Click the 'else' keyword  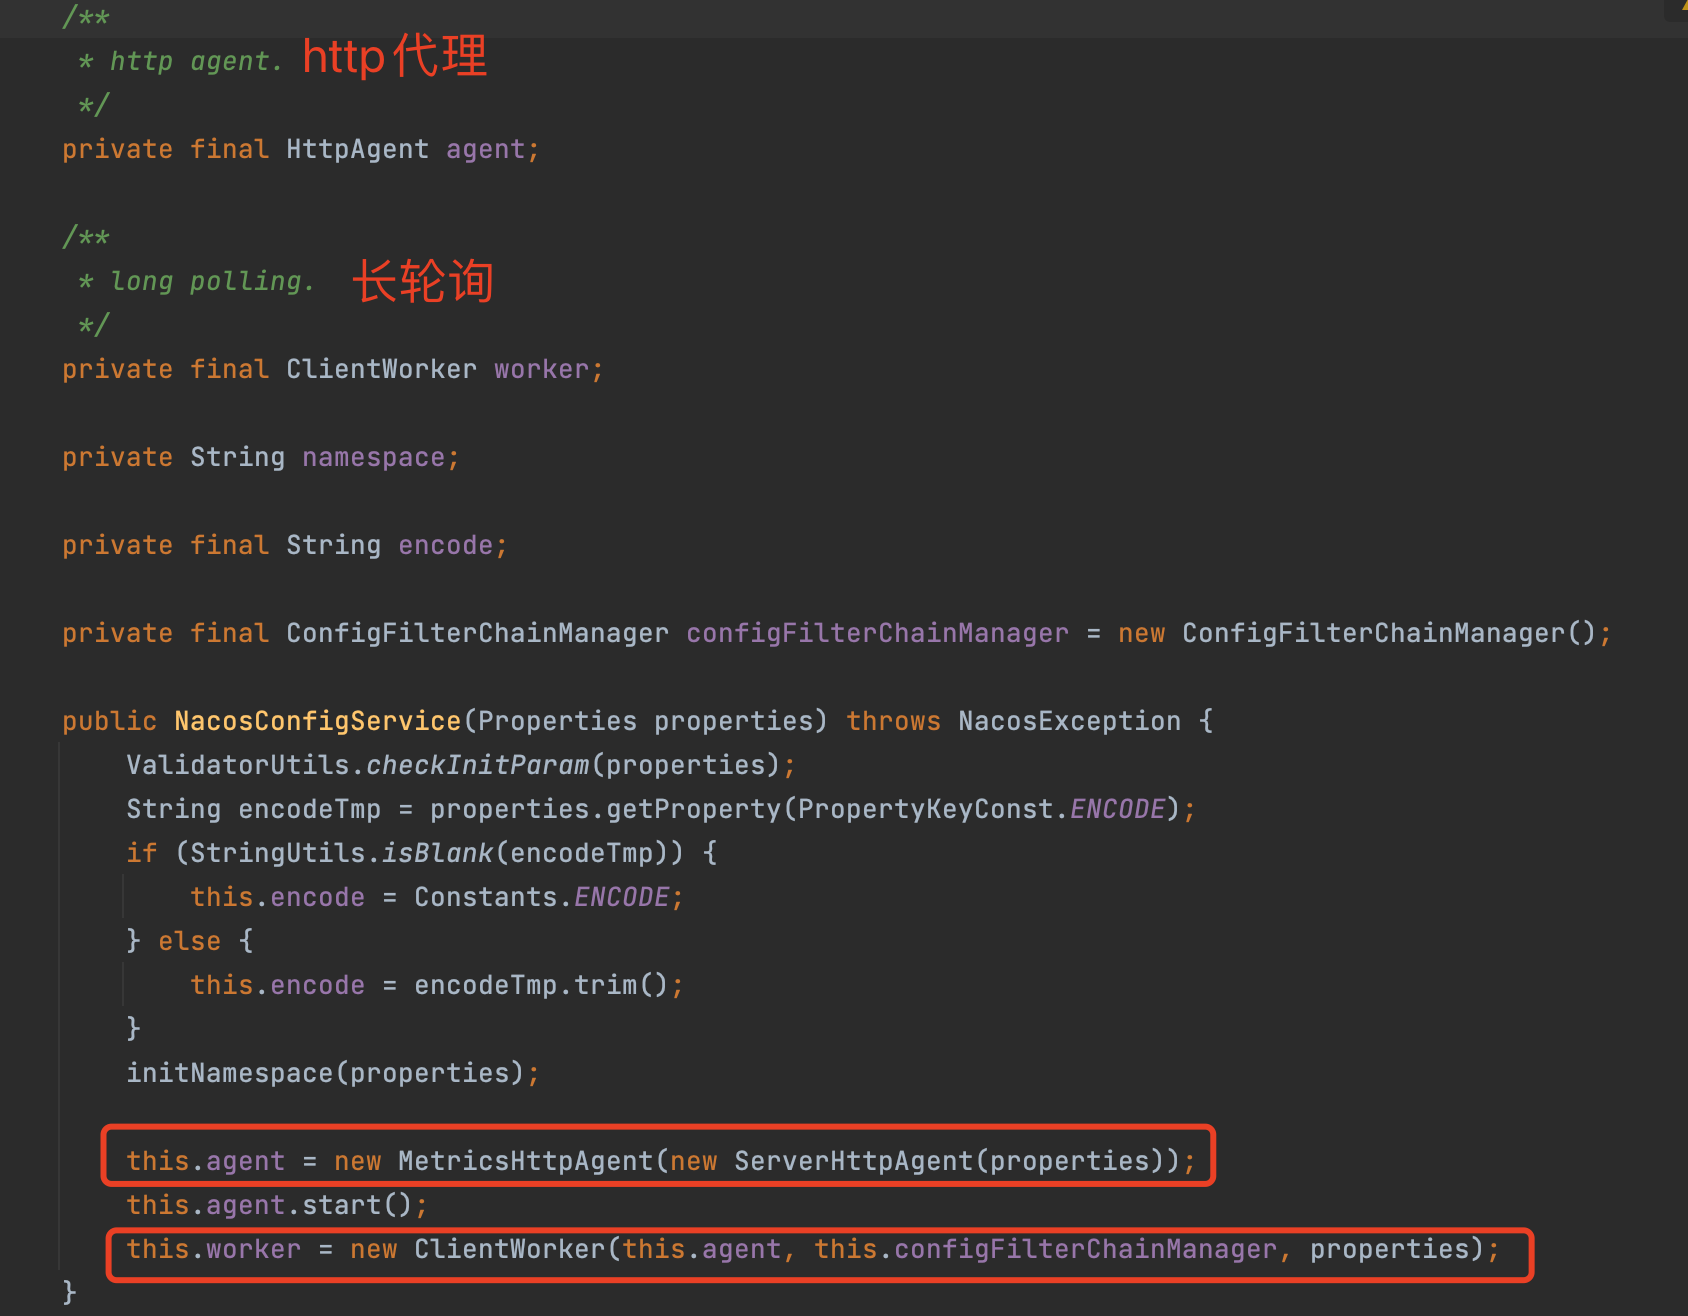click(x=189, y=941)
